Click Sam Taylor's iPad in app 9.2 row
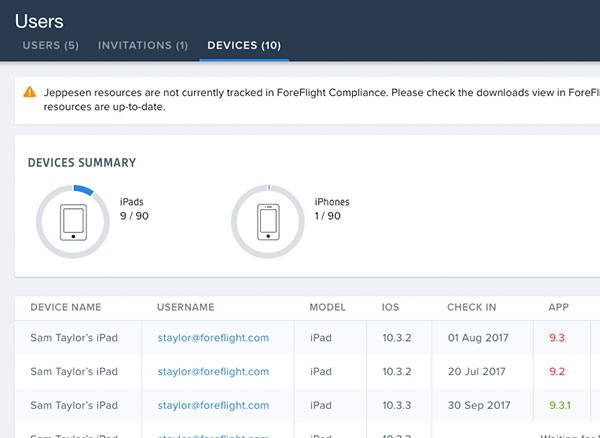The image size is (600, 438). [x=74, y=371]
